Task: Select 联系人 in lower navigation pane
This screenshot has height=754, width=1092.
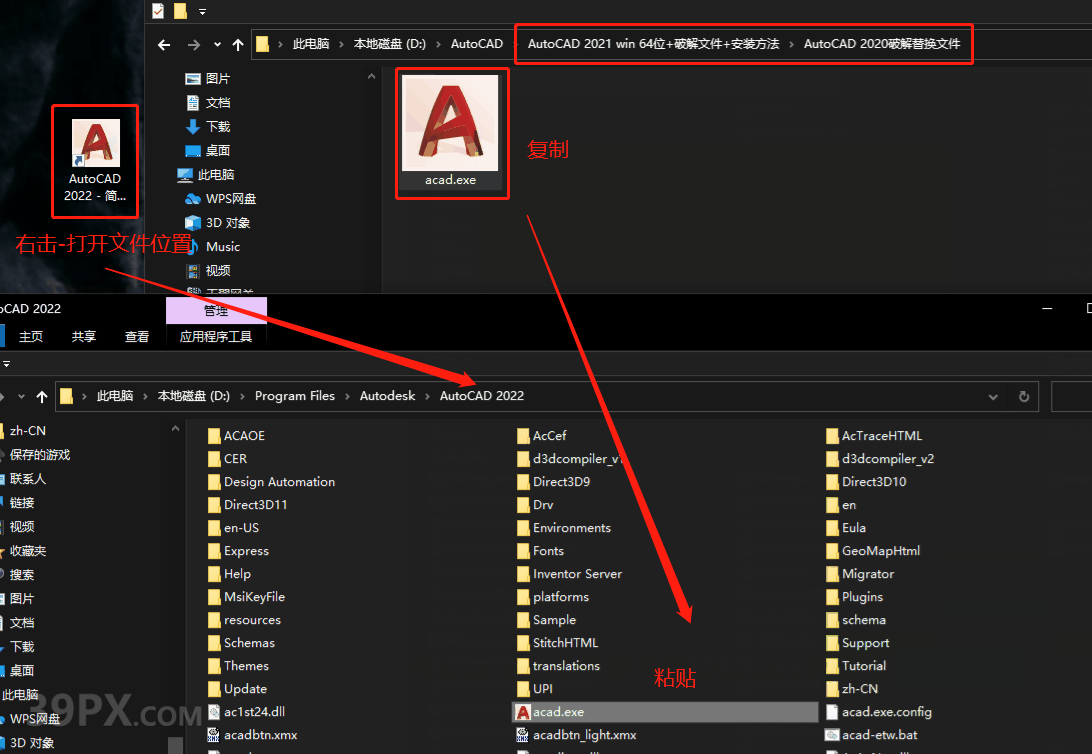Action: pyautogui.click(x=24, y=479)
